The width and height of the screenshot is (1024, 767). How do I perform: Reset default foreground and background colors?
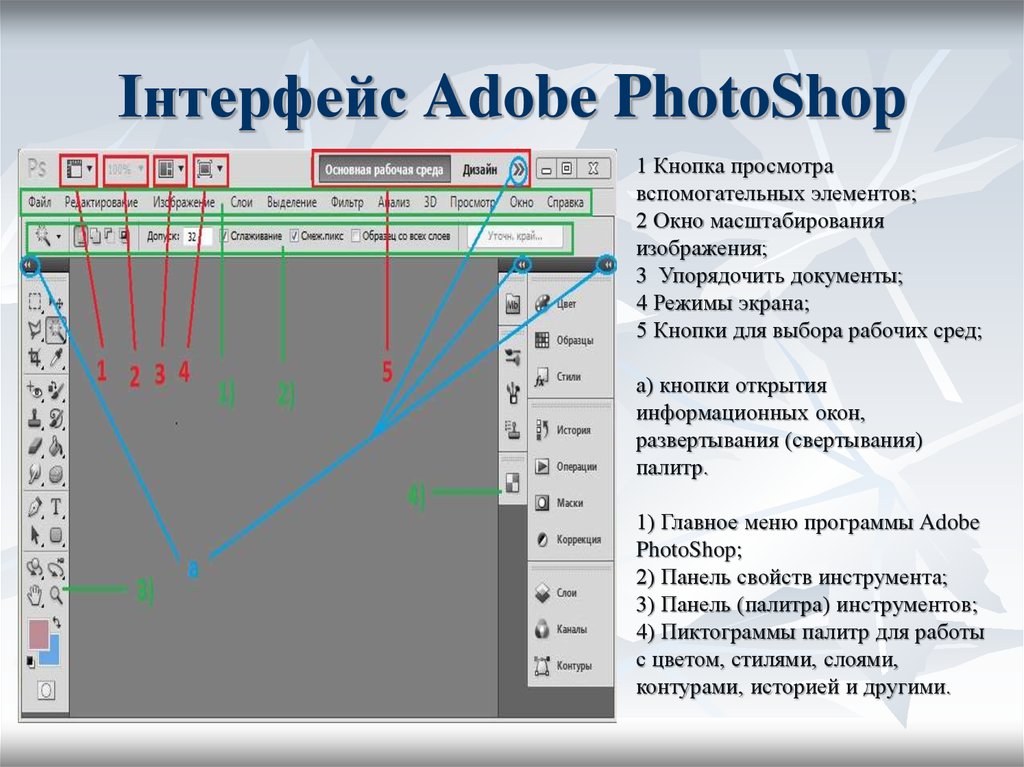(x=31, y=662)
